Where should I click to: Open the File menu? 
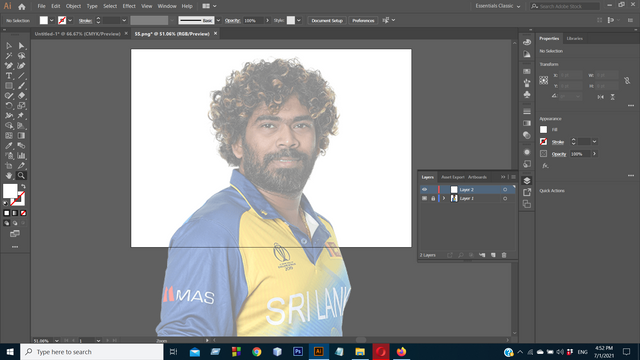pyautogui.click(x=41, y=6)
